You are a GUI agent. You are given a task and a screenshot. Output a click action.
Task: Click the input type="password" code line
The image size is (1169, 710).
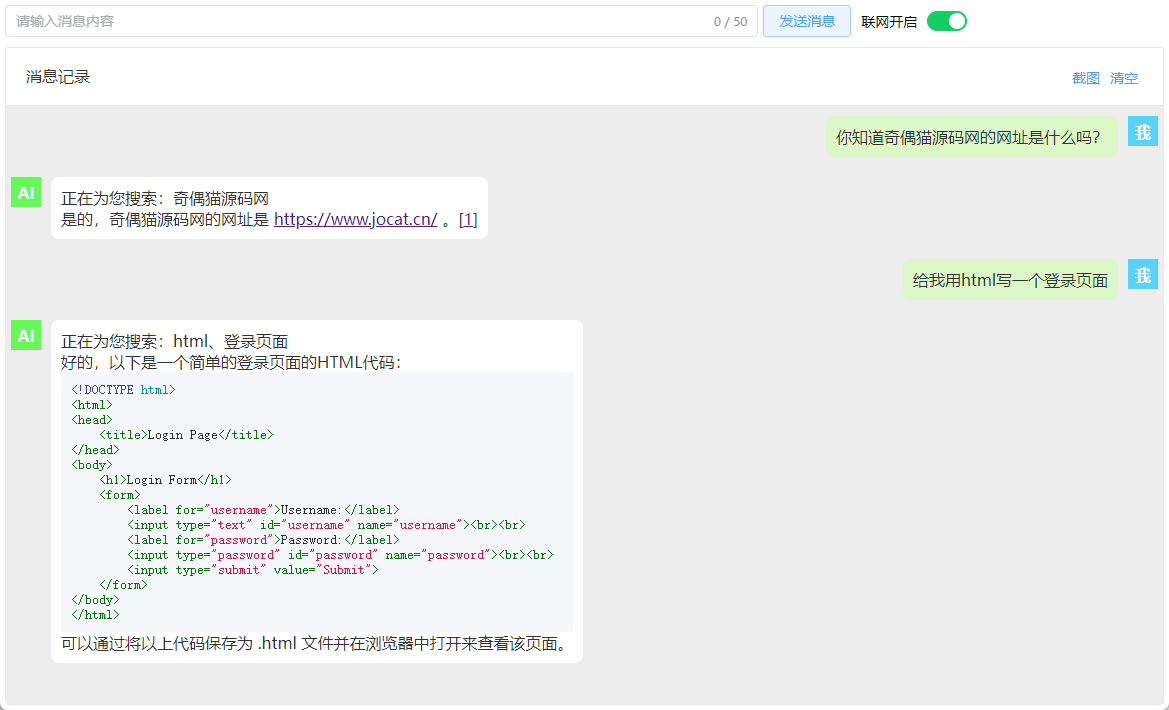click(340, 555)
